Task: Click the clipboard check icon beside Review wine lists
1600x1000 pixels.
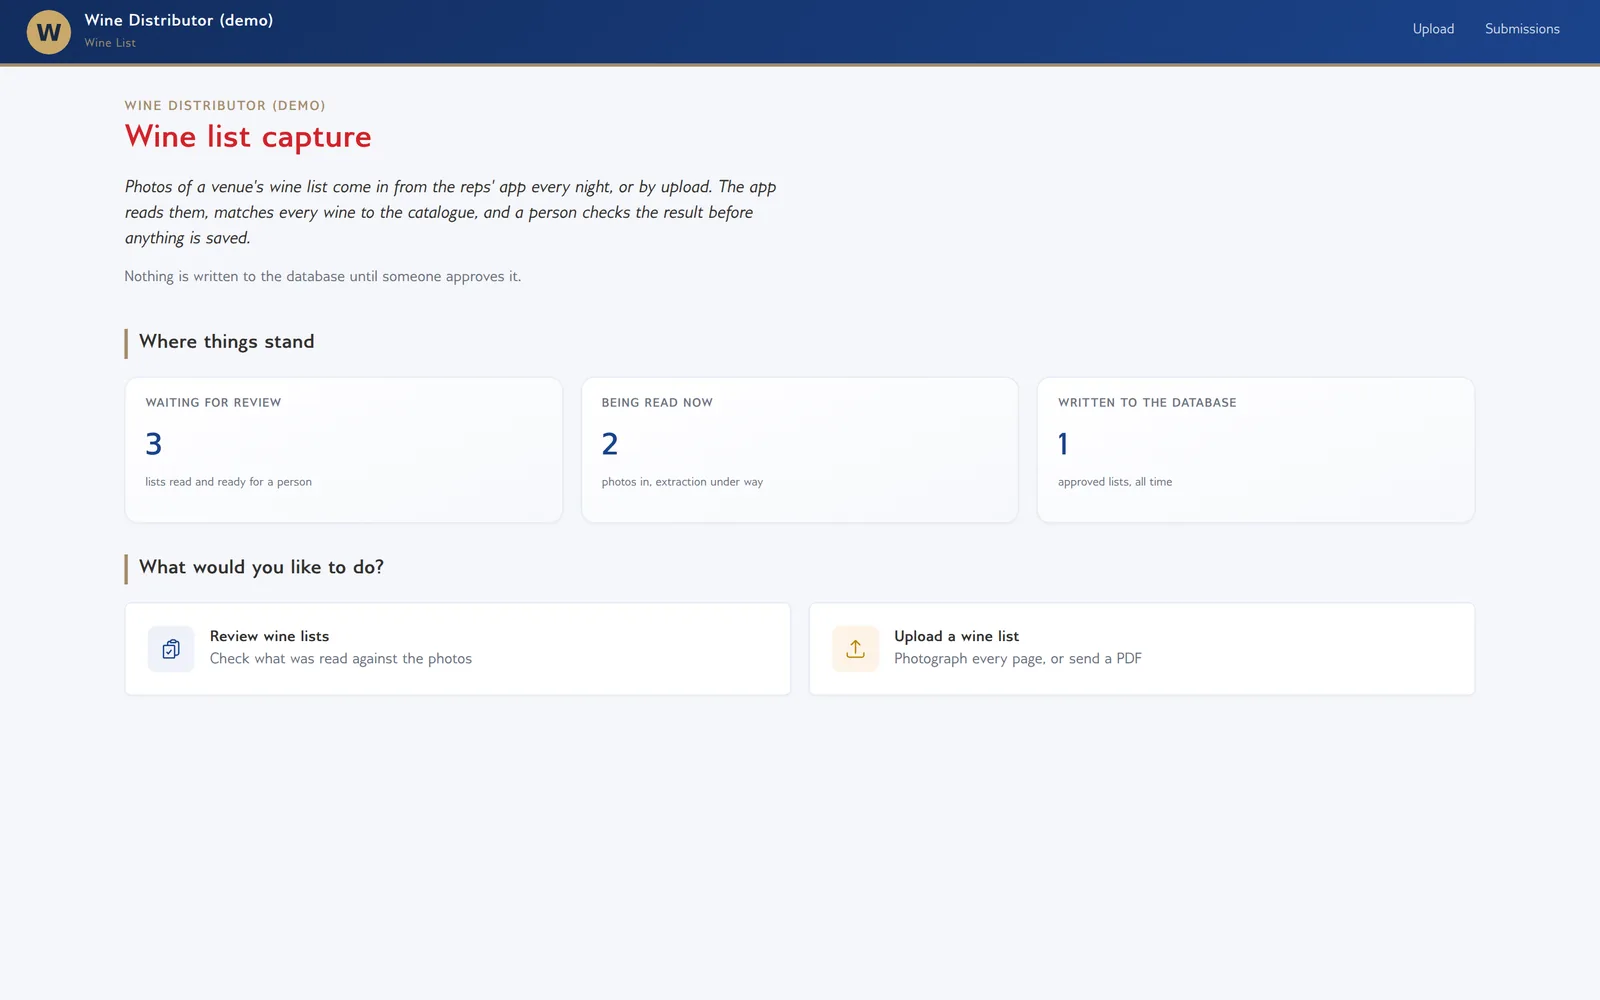Action: tap(171, 649)
